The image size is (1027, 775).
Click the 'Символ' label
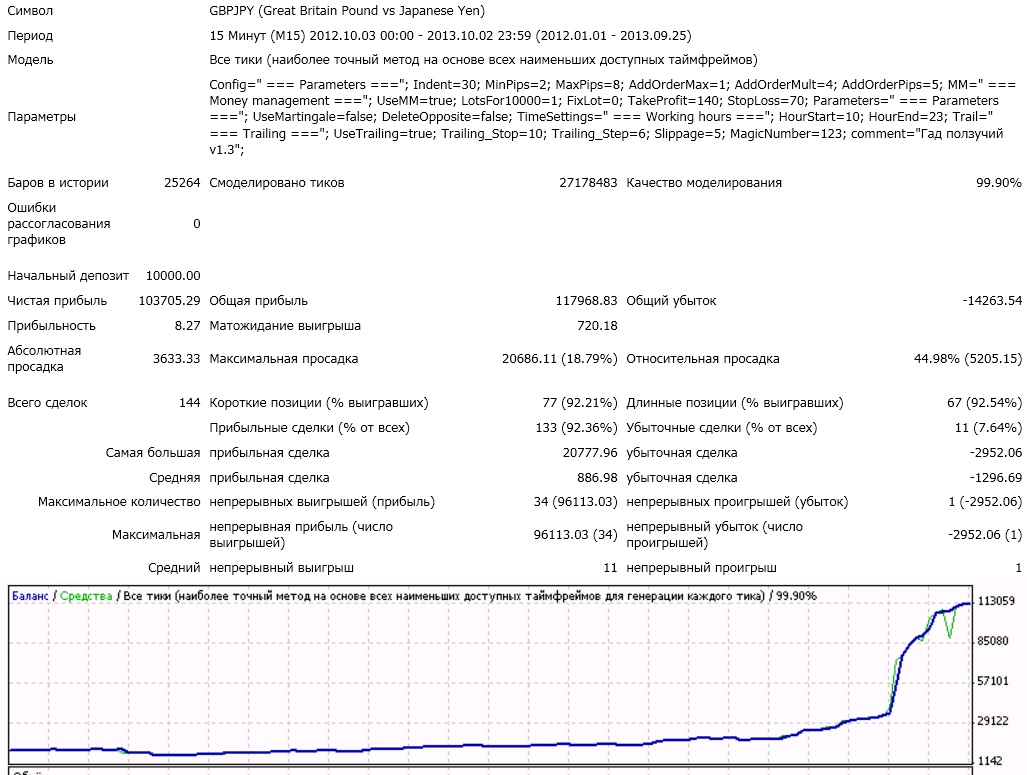(30, 11)
